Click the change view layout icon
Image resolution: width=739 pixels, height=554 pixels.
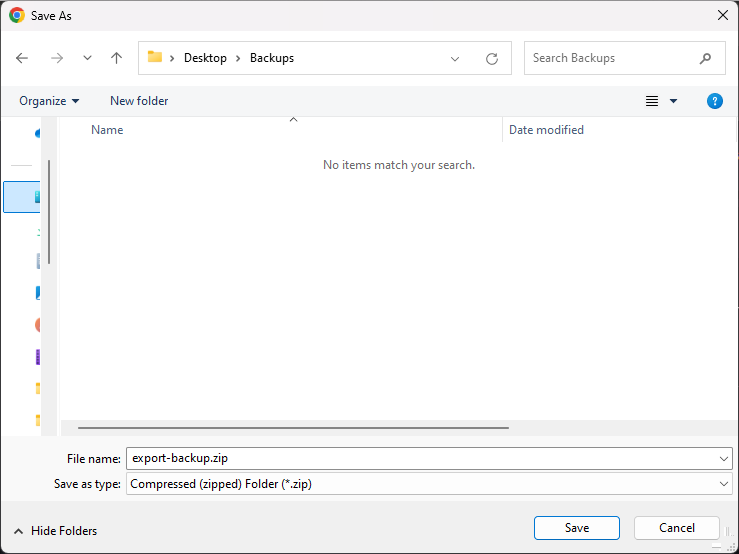(x=652, y=101)
